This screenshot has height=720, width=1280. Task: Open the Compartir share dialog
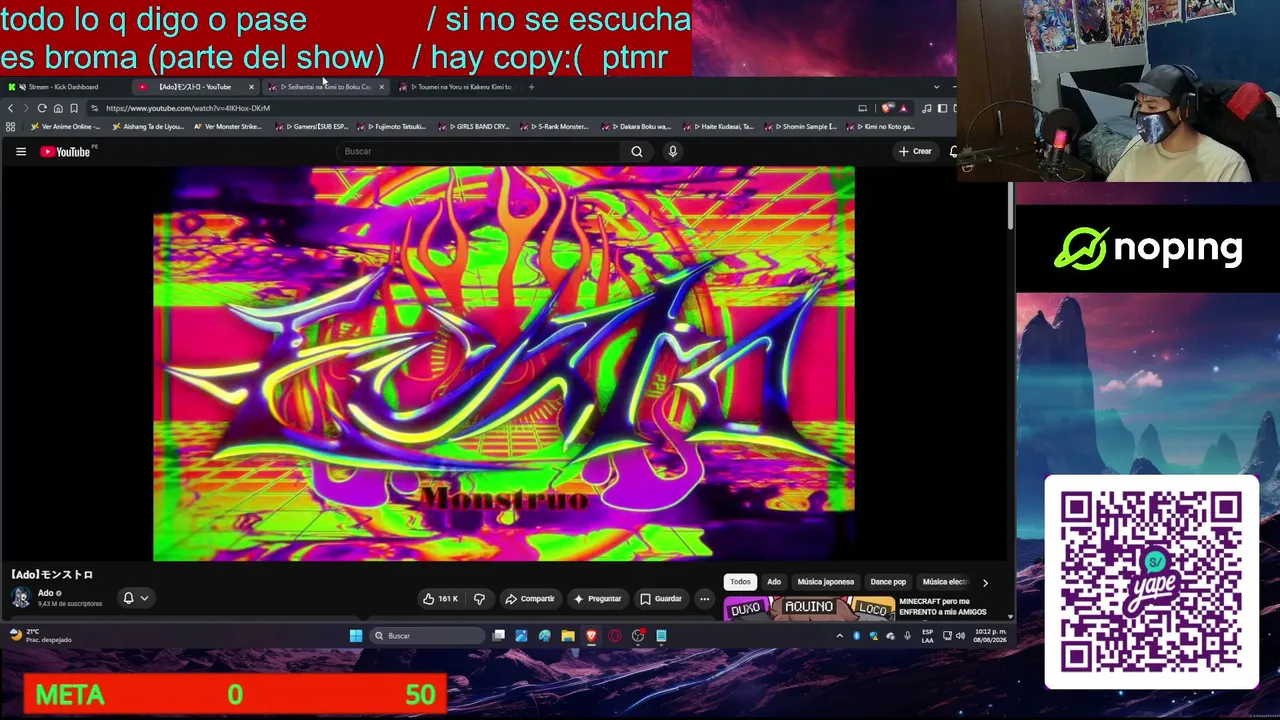coord(530,599)
